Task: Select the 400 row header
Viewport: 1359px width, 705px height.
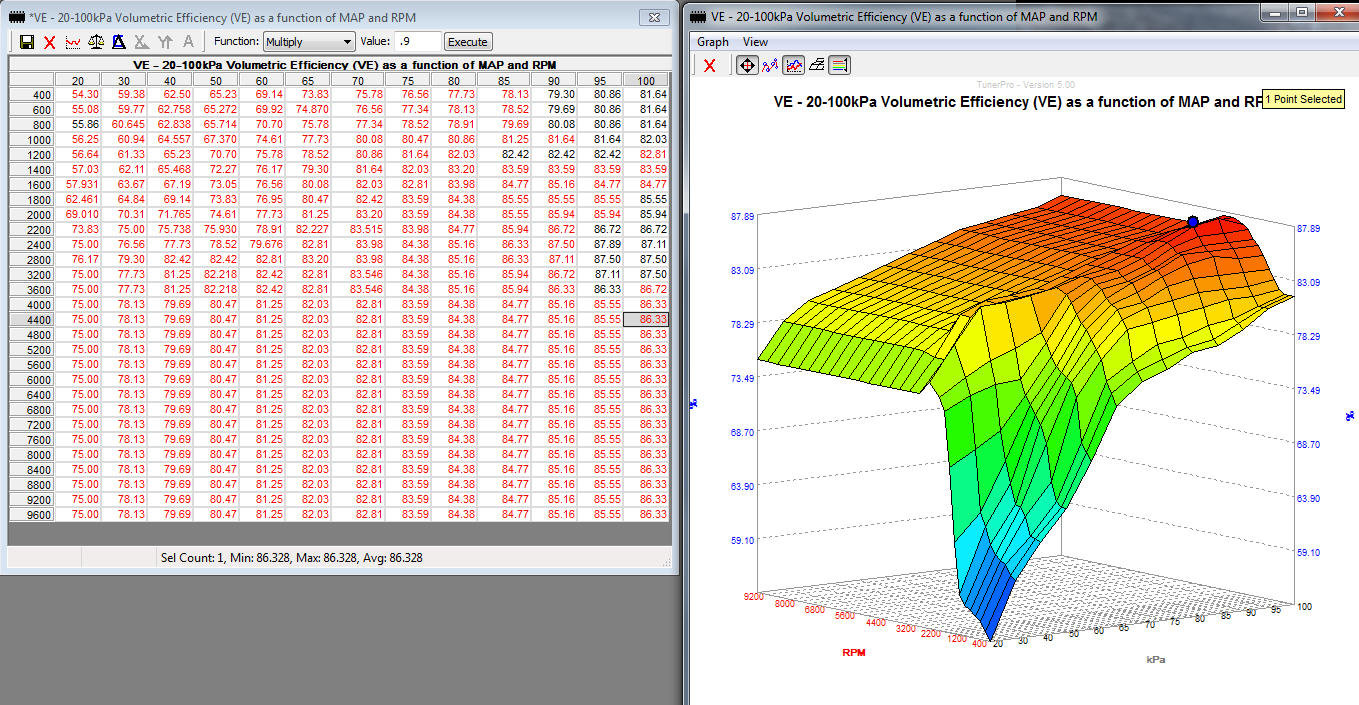Action: coord(32,94)
